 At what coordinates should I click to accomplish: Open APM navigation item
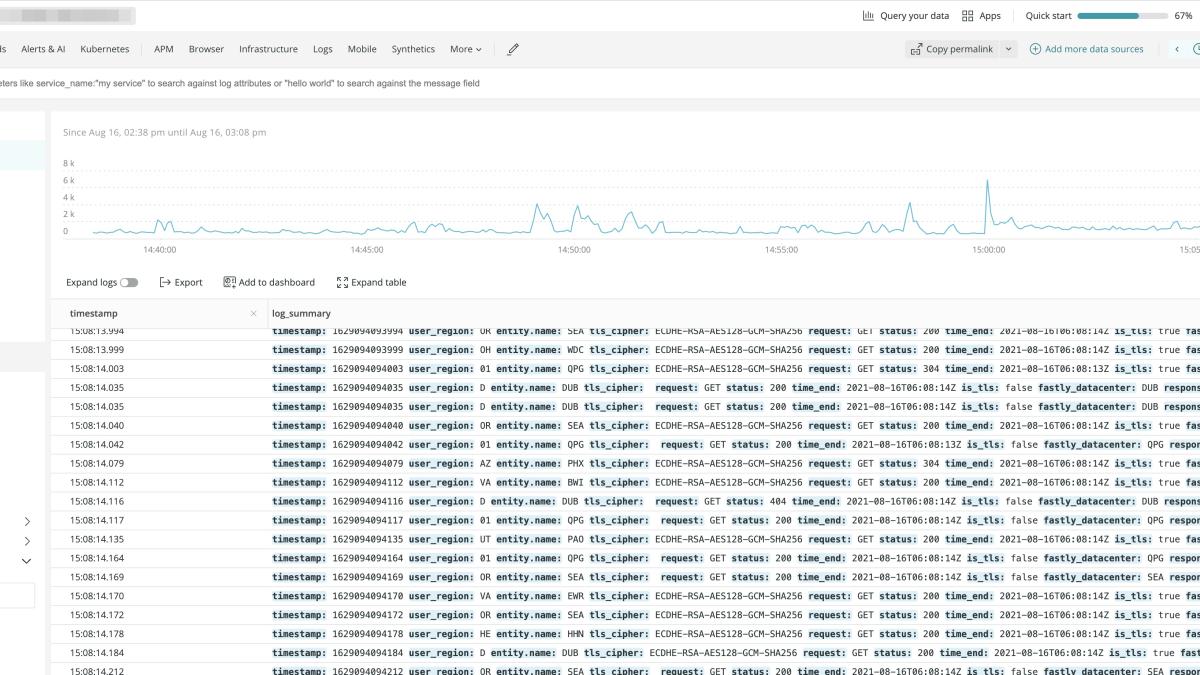(164, 49)
